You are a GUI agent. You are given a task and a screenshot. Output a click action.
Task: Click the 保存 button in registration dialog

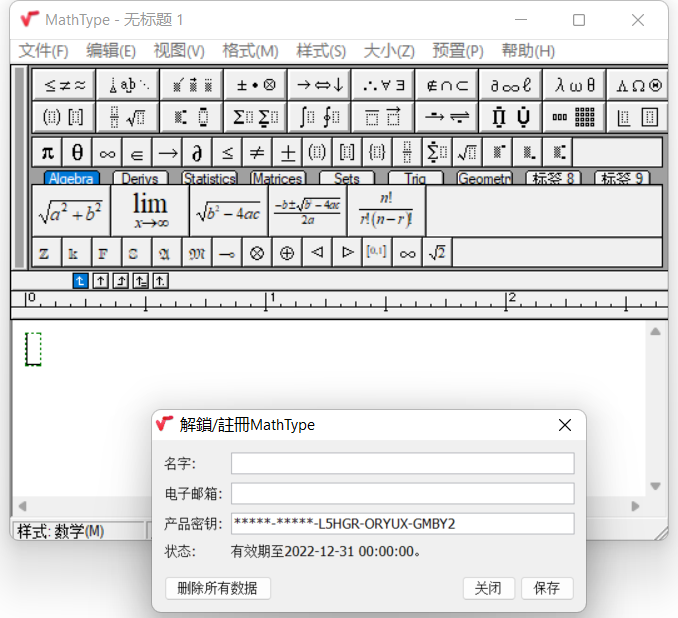tap(547, 588)
